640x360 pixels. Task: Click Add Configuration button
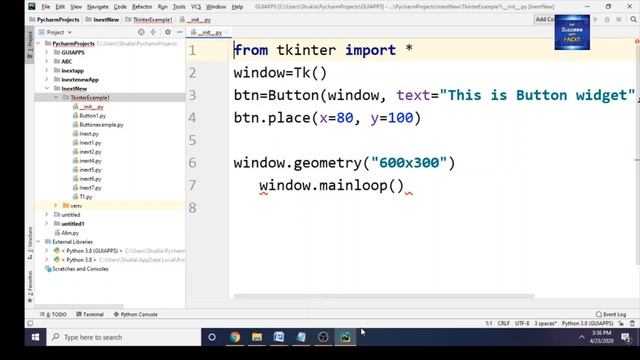[x=544, y=19]
